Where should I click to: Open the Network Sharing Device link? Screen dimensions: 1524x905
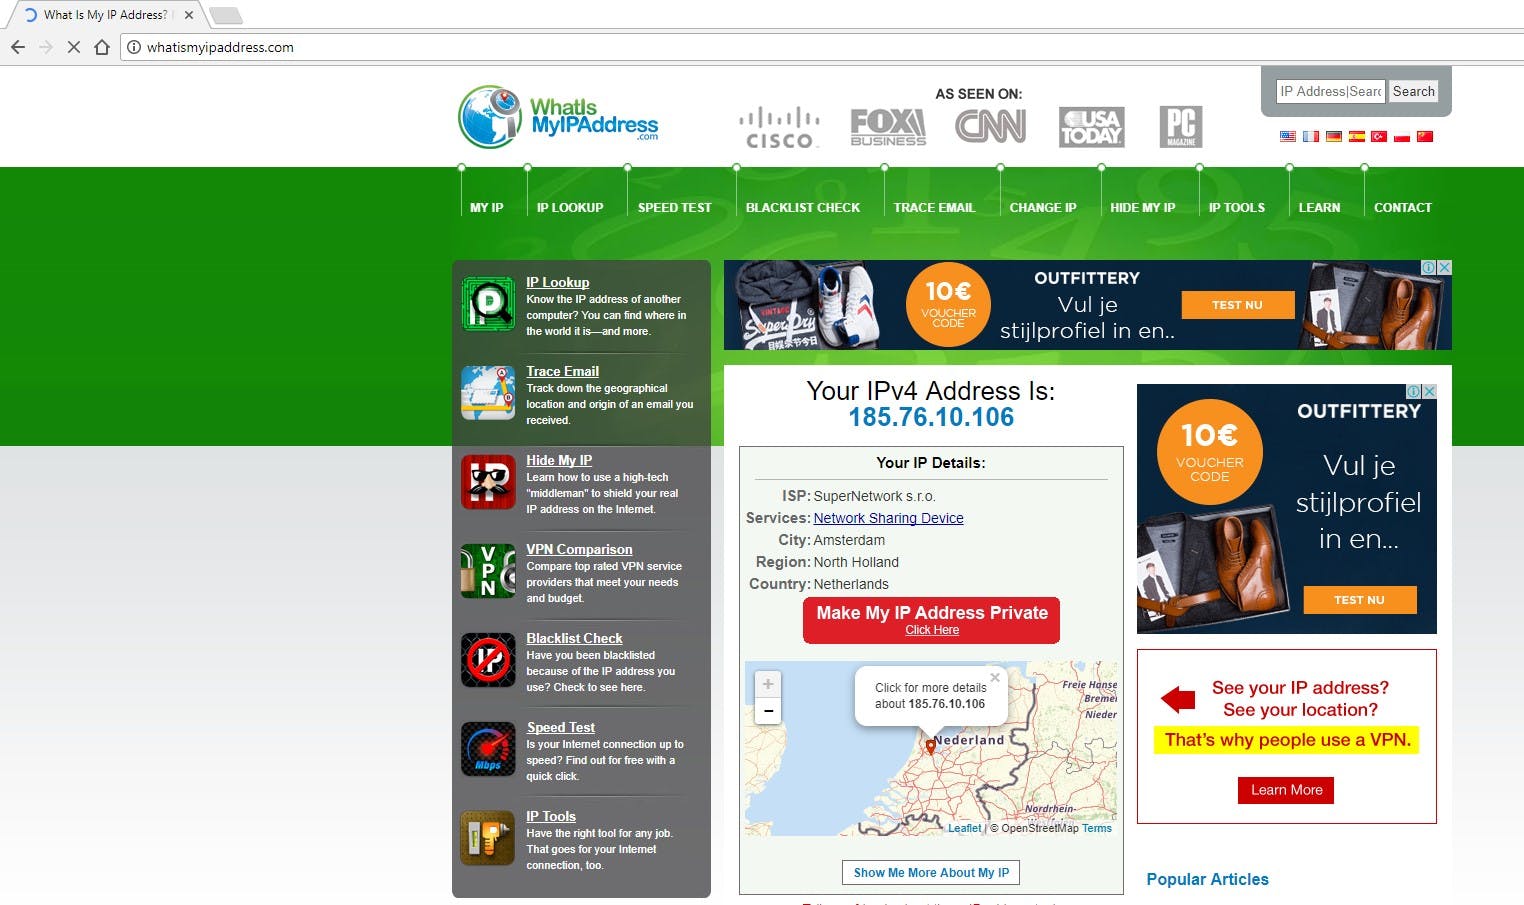point(888,518)
